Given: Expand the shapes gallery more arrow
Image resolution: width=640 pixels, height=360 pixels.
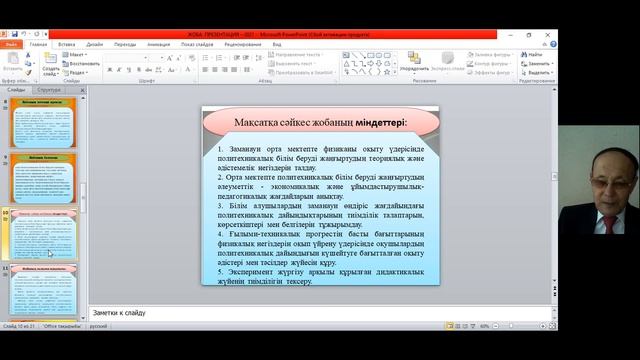Looking at the screenshot, I should point(395,72).
